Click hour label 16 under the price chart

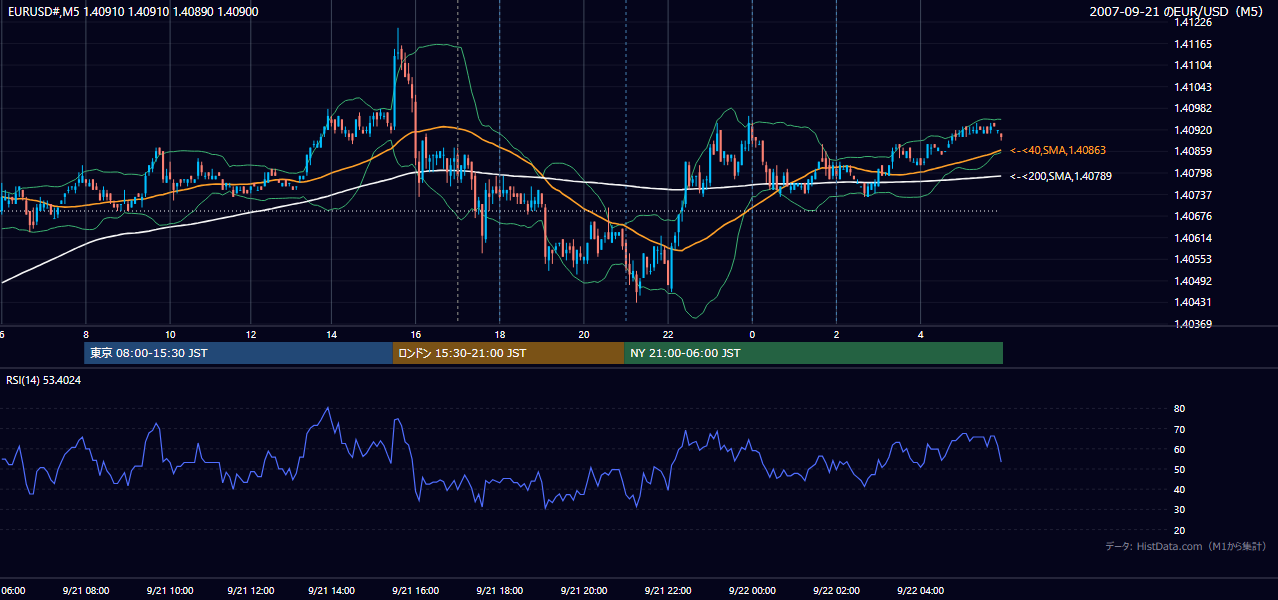pyautogui.click(x=416, y=334)
